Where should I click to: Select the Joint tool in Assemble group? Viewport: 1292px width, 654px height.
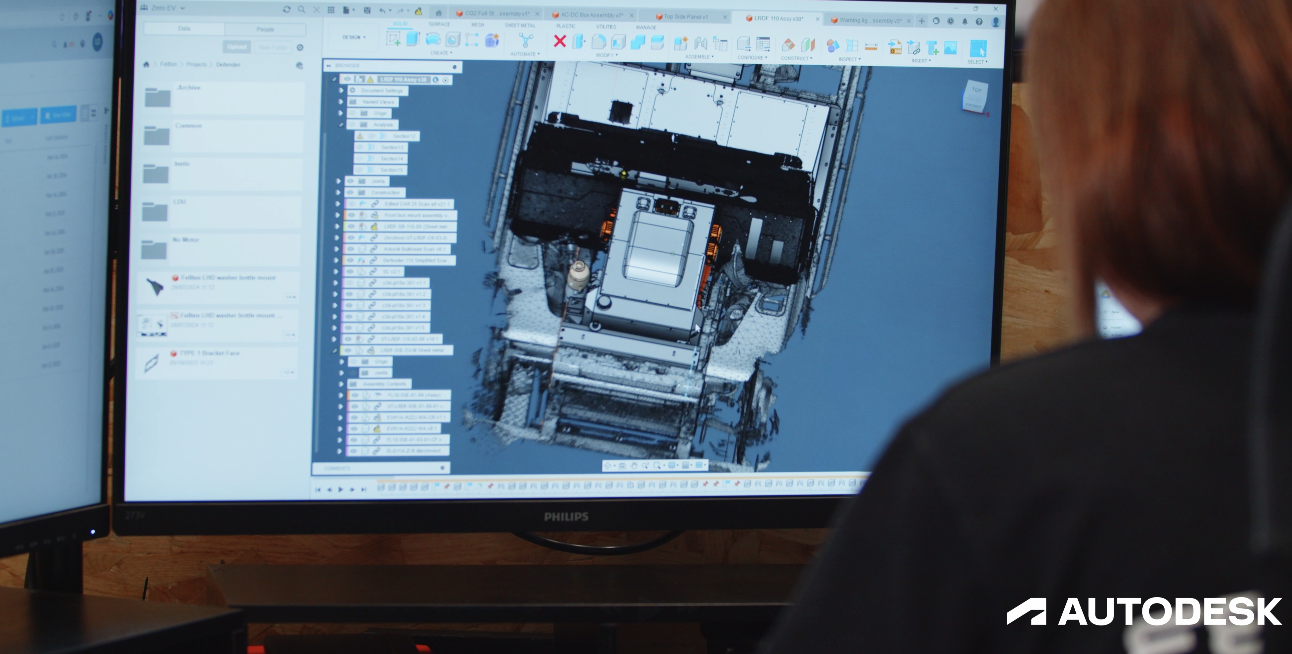tap(700, 43)
